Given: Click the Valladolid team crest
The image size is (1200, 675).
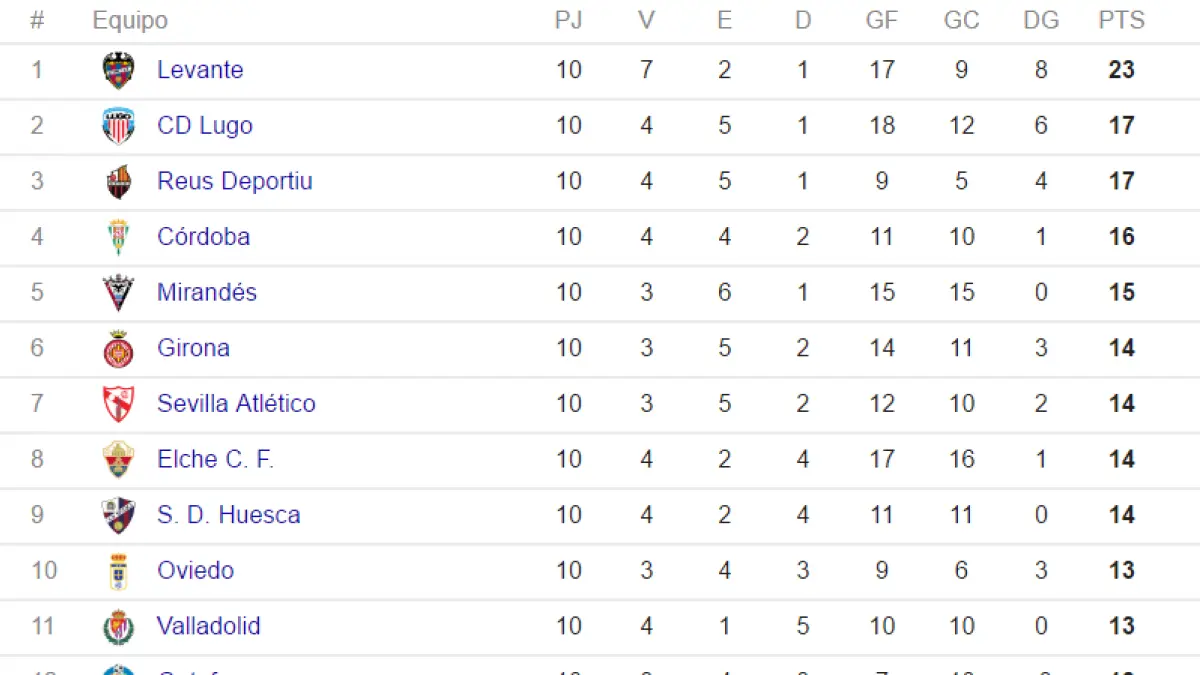Looking at the screenshot, I should pos(119,627).
